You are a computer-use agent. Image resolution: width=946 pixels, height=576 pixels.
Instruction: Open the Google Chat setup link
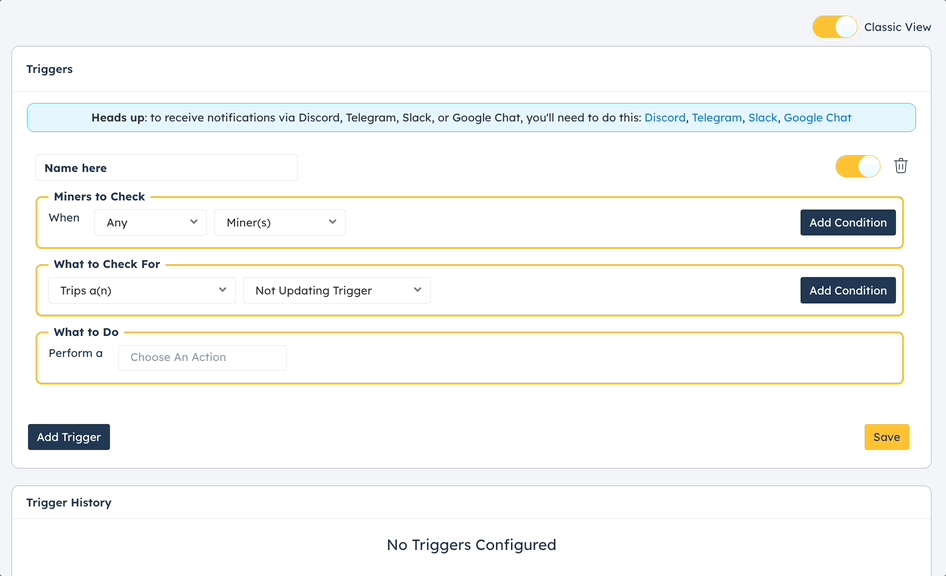pyautogui.click(x=817, y=118)
